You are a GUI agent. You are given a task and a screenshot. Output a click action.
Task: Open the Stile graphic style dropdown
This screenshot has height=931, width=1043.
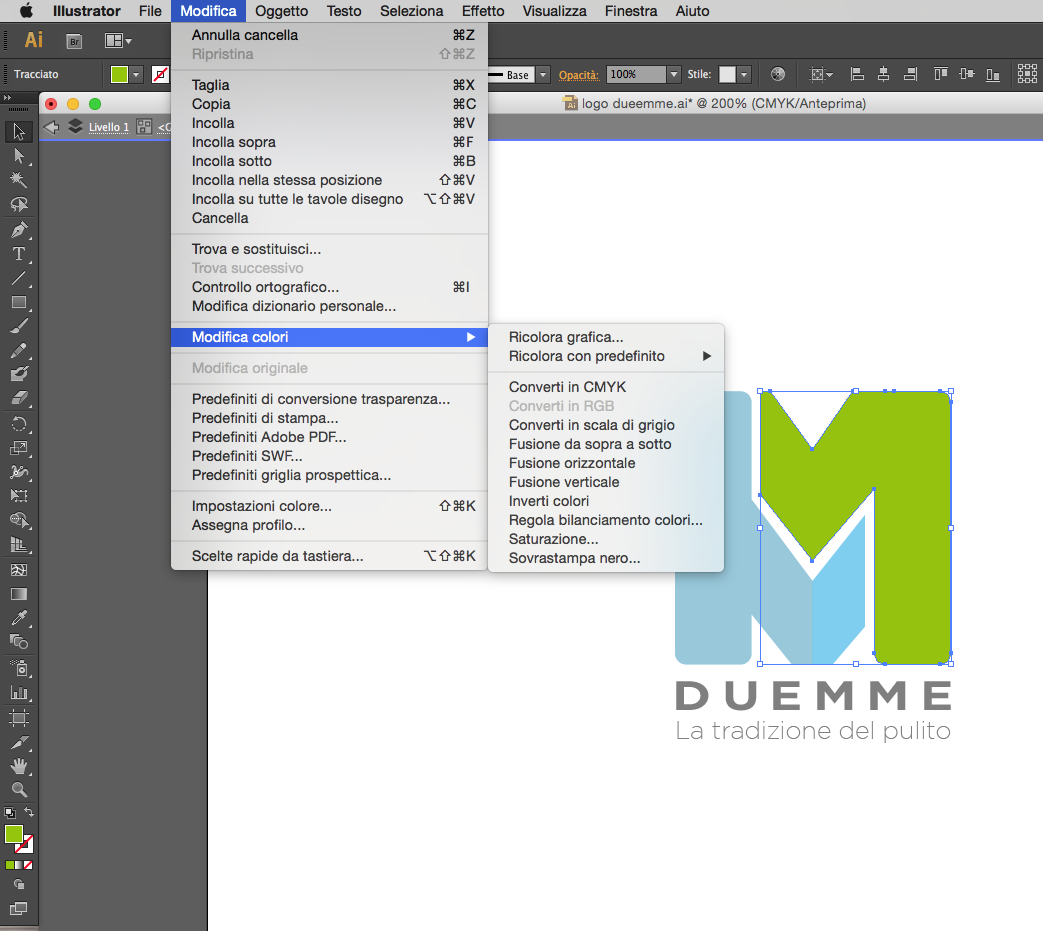[x=744, y=74]
